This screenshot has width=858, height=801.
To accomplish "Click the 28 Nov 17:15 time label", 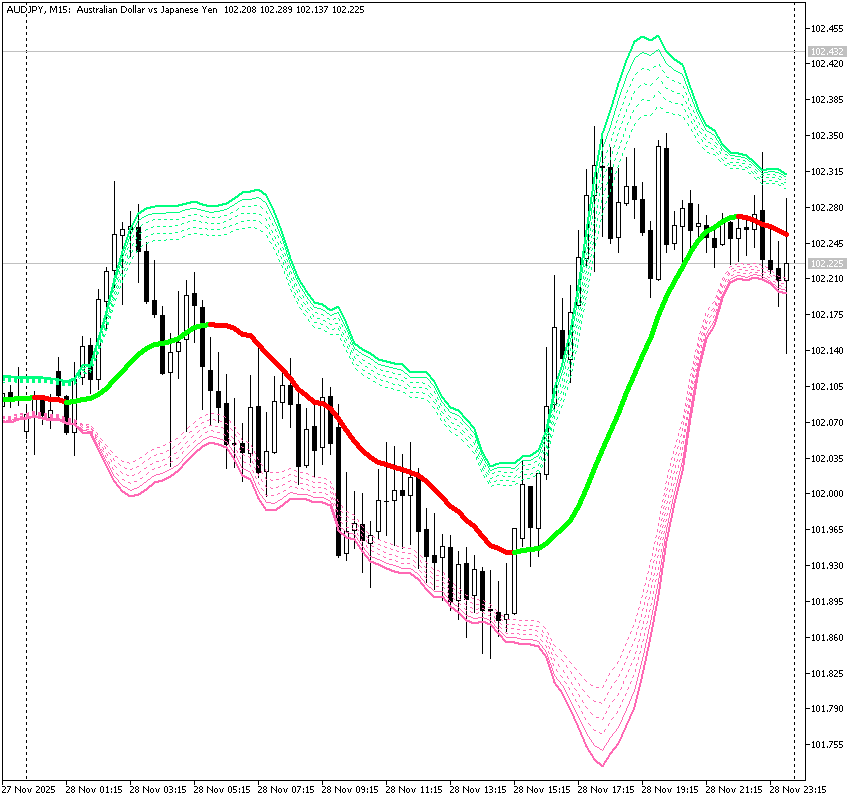I will [x=606, y=790].
